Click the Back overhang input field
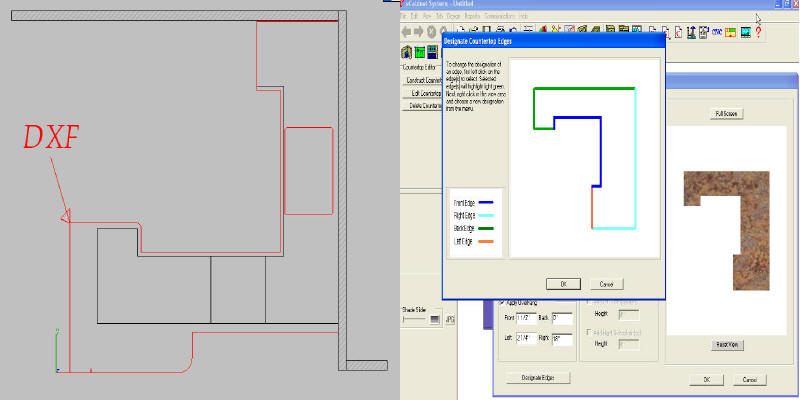Screen dimensions: 800x400 [562, 319]
